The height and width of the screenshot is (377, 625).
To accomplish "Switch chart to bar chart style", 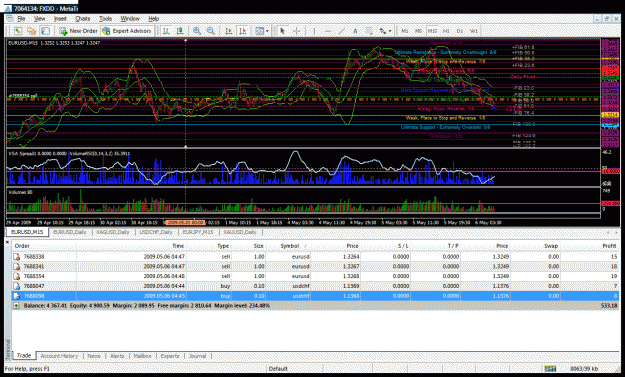I will (x=167, y=31).
